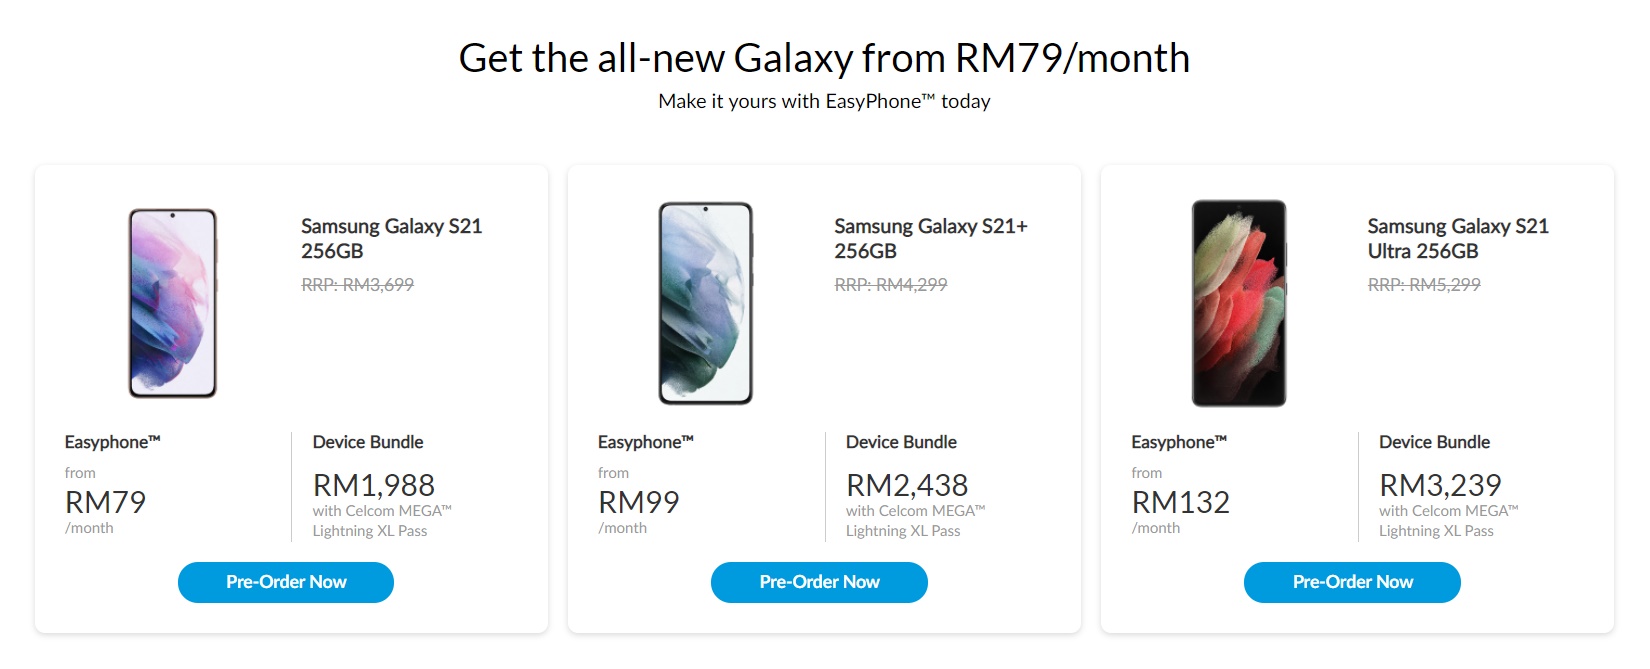
Task: Click the Galaxy S21 Pre-Order Now button
Action: [x=286, y=582]
